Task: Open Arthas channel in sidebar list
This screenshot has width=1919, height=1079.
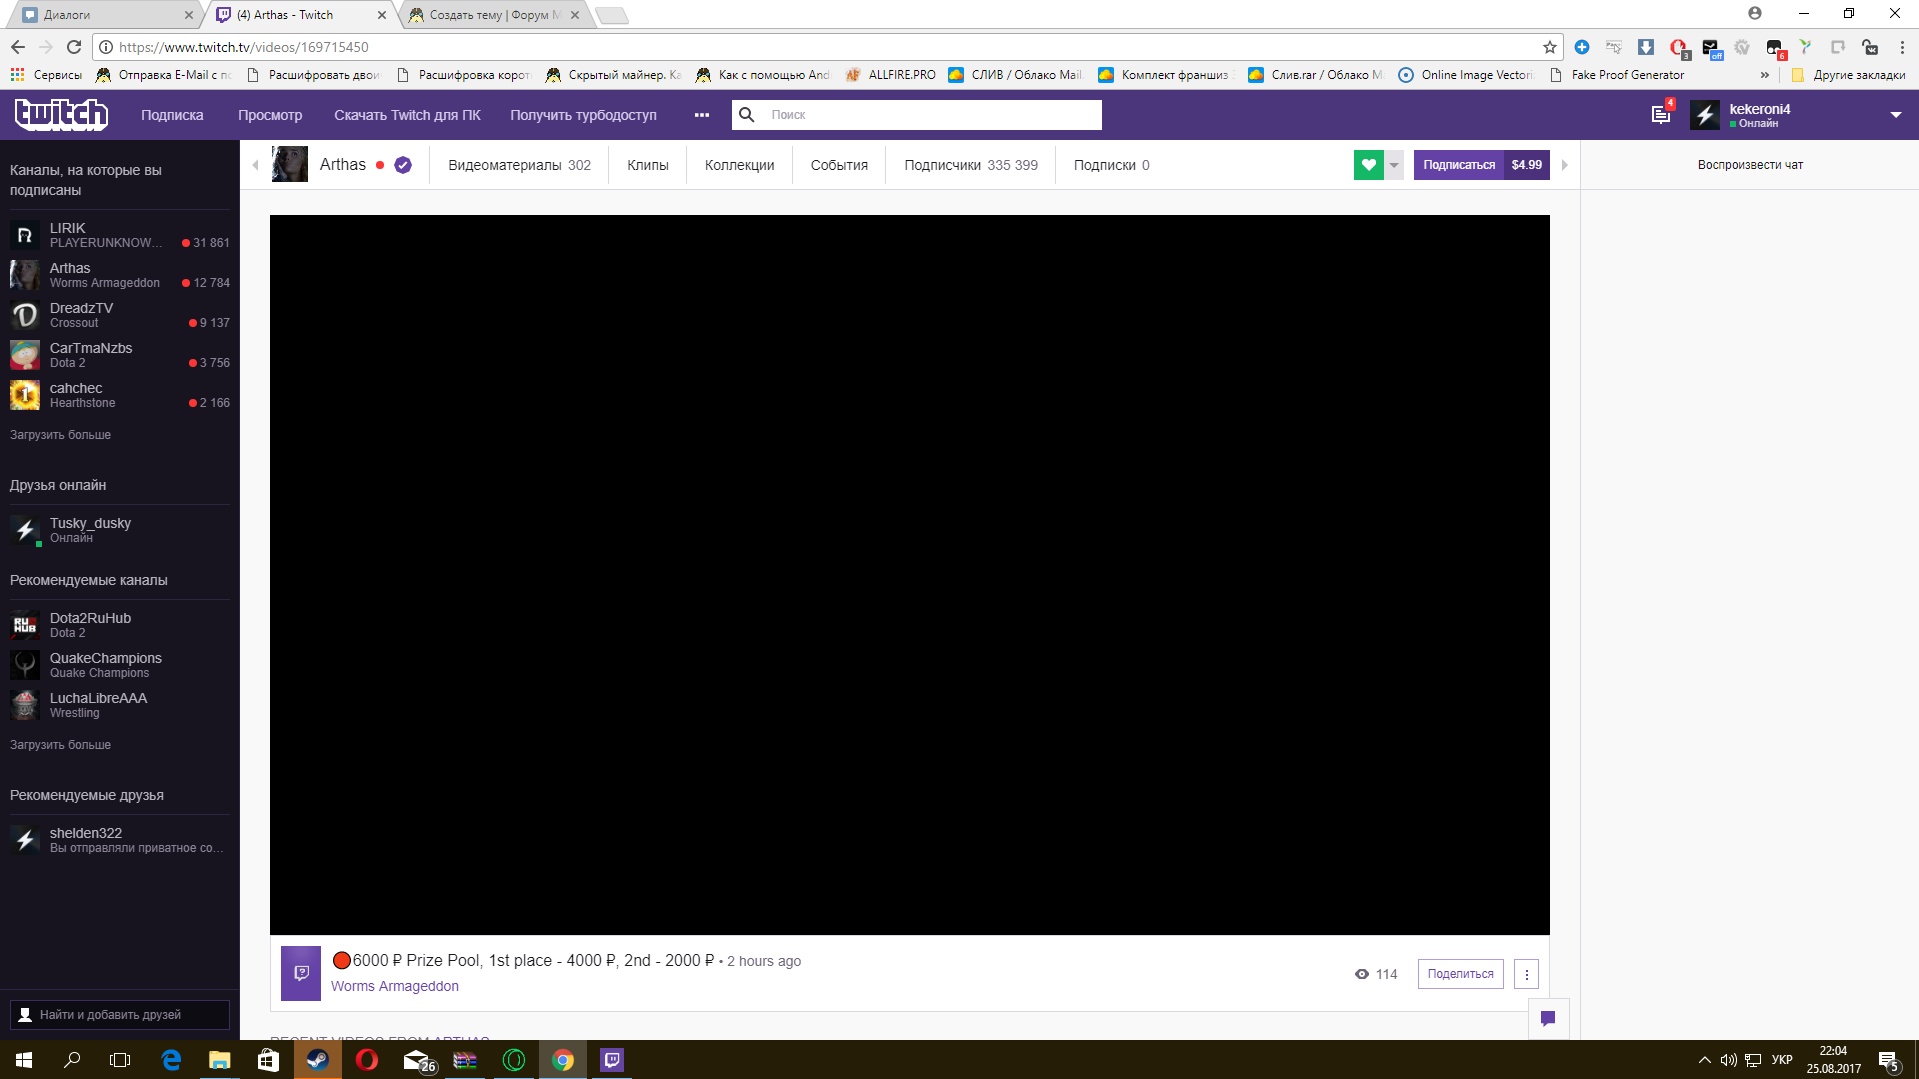Action: coord(120,275)
